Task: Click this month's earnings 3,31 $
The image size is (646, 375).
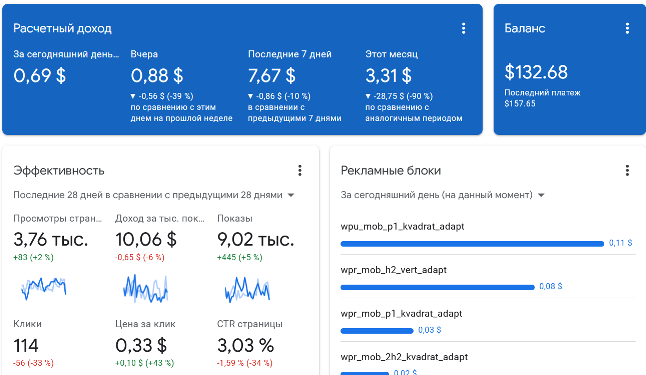Action: 389,76
